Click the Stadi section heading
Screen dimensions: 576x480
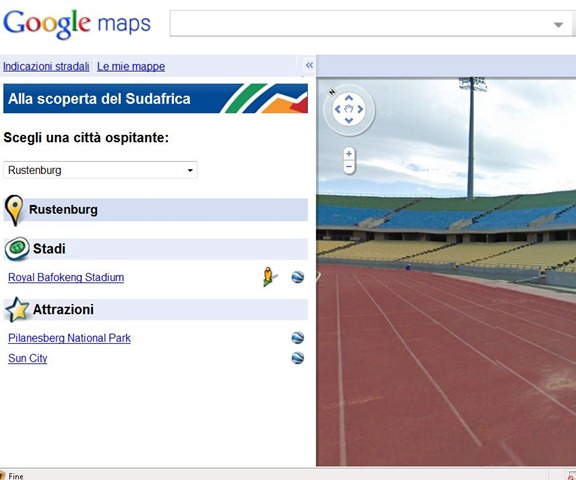49,249
